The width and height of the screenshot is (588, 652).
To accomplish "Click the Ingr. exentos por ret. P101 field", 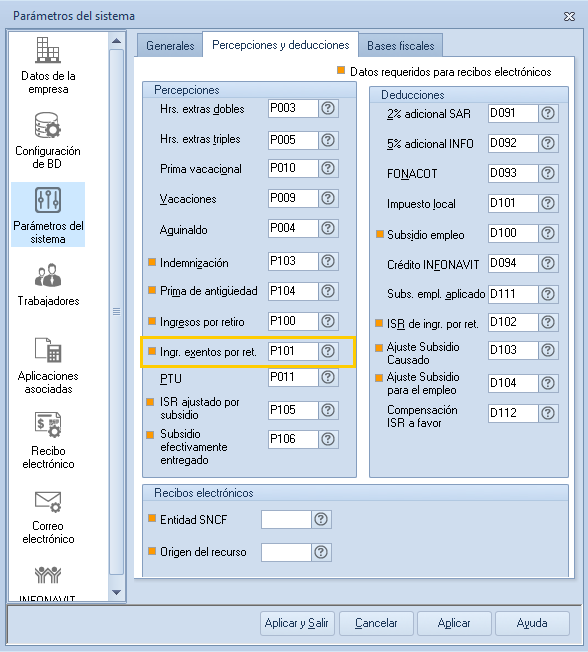I will click(x=293, y=351).
